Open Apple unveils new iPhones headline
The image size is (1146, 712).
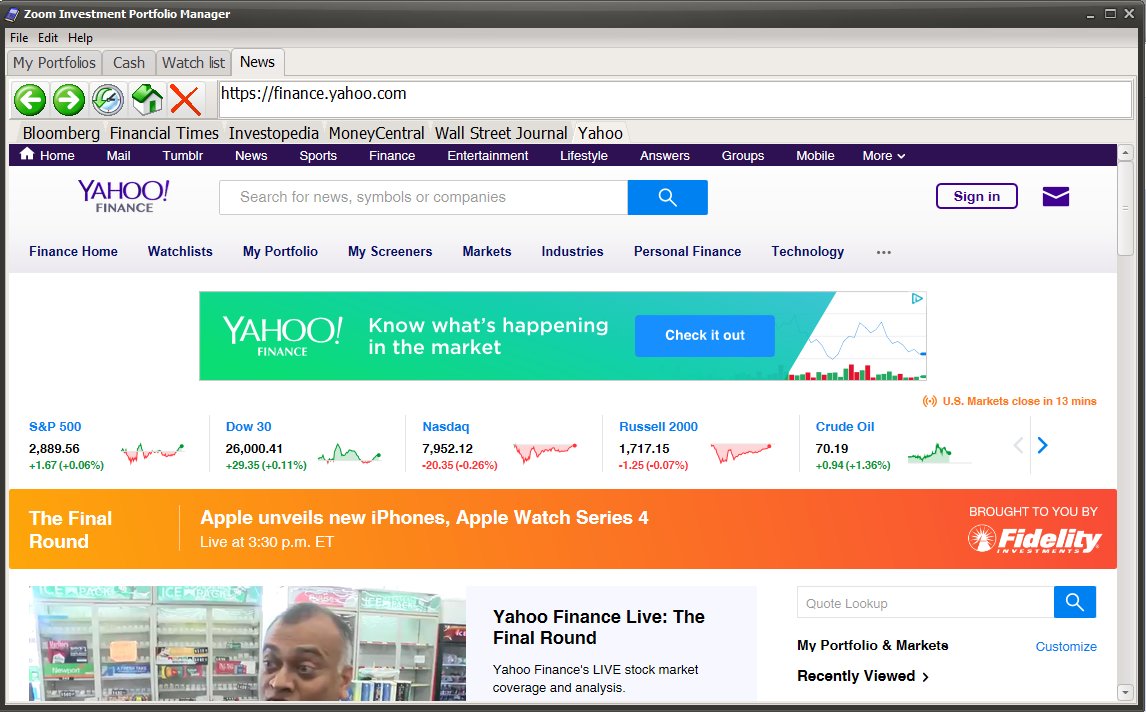(x=424, y=518)
